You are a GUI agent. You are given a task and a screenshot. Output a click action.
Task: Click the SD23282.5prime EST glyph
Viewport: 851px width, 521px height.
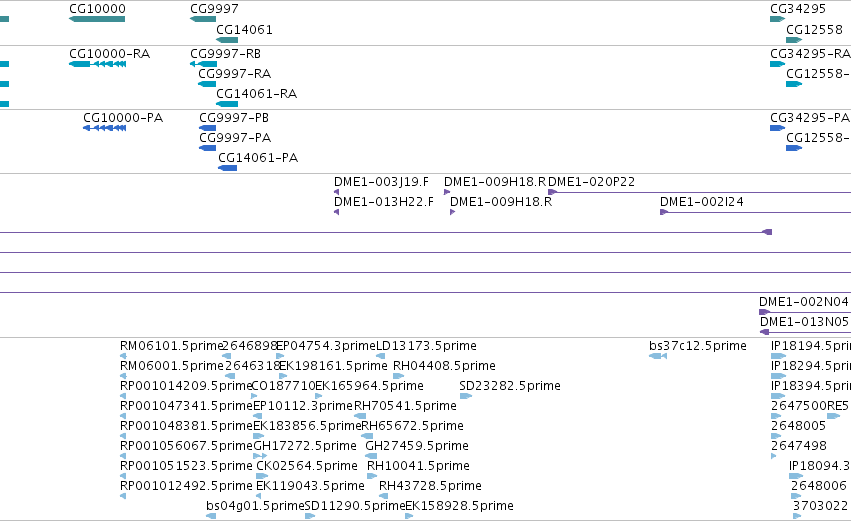[x=466, y=396]
